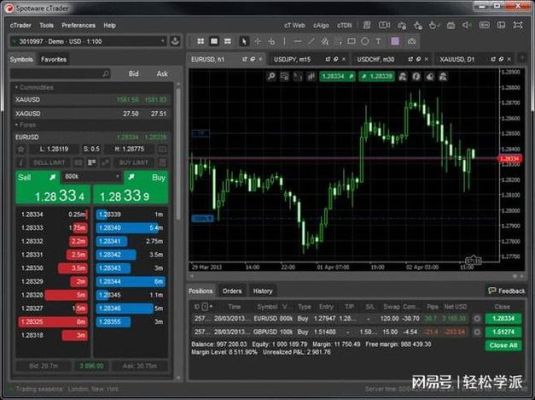The image size is (535, 400).
Task: Click the chart zoom magnifier icon
Action: [x=271, y=76]
